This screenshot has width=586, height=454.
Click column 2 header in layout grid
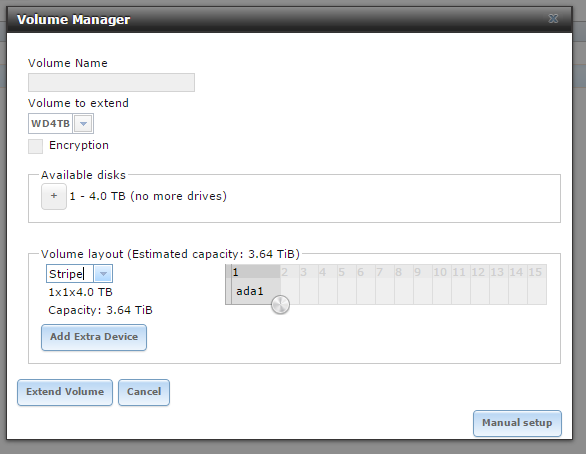pos(290,272)
